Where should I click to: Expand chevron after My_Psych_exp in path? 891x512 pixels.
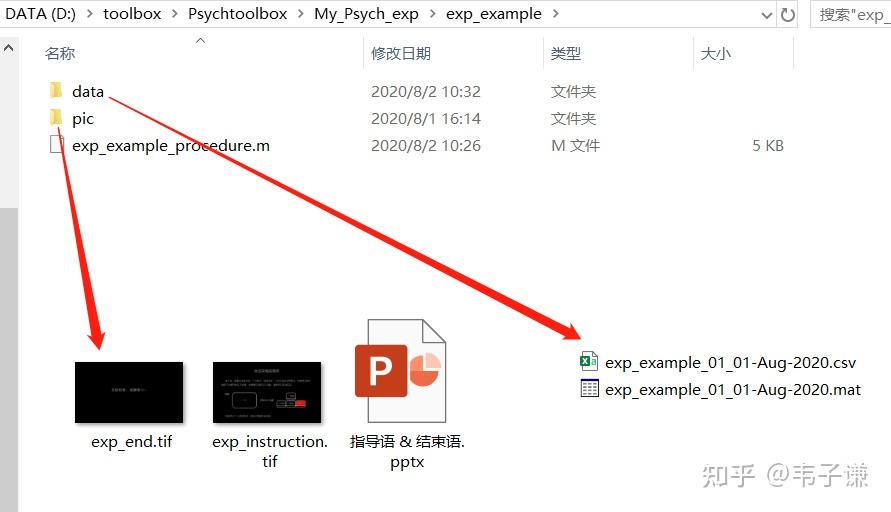coord(432,14)
